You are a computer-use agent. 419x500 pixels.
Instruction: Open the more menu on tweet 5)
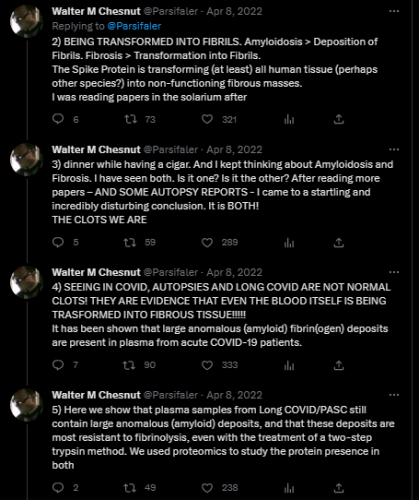pyautogui.click(x=394, y=395)
